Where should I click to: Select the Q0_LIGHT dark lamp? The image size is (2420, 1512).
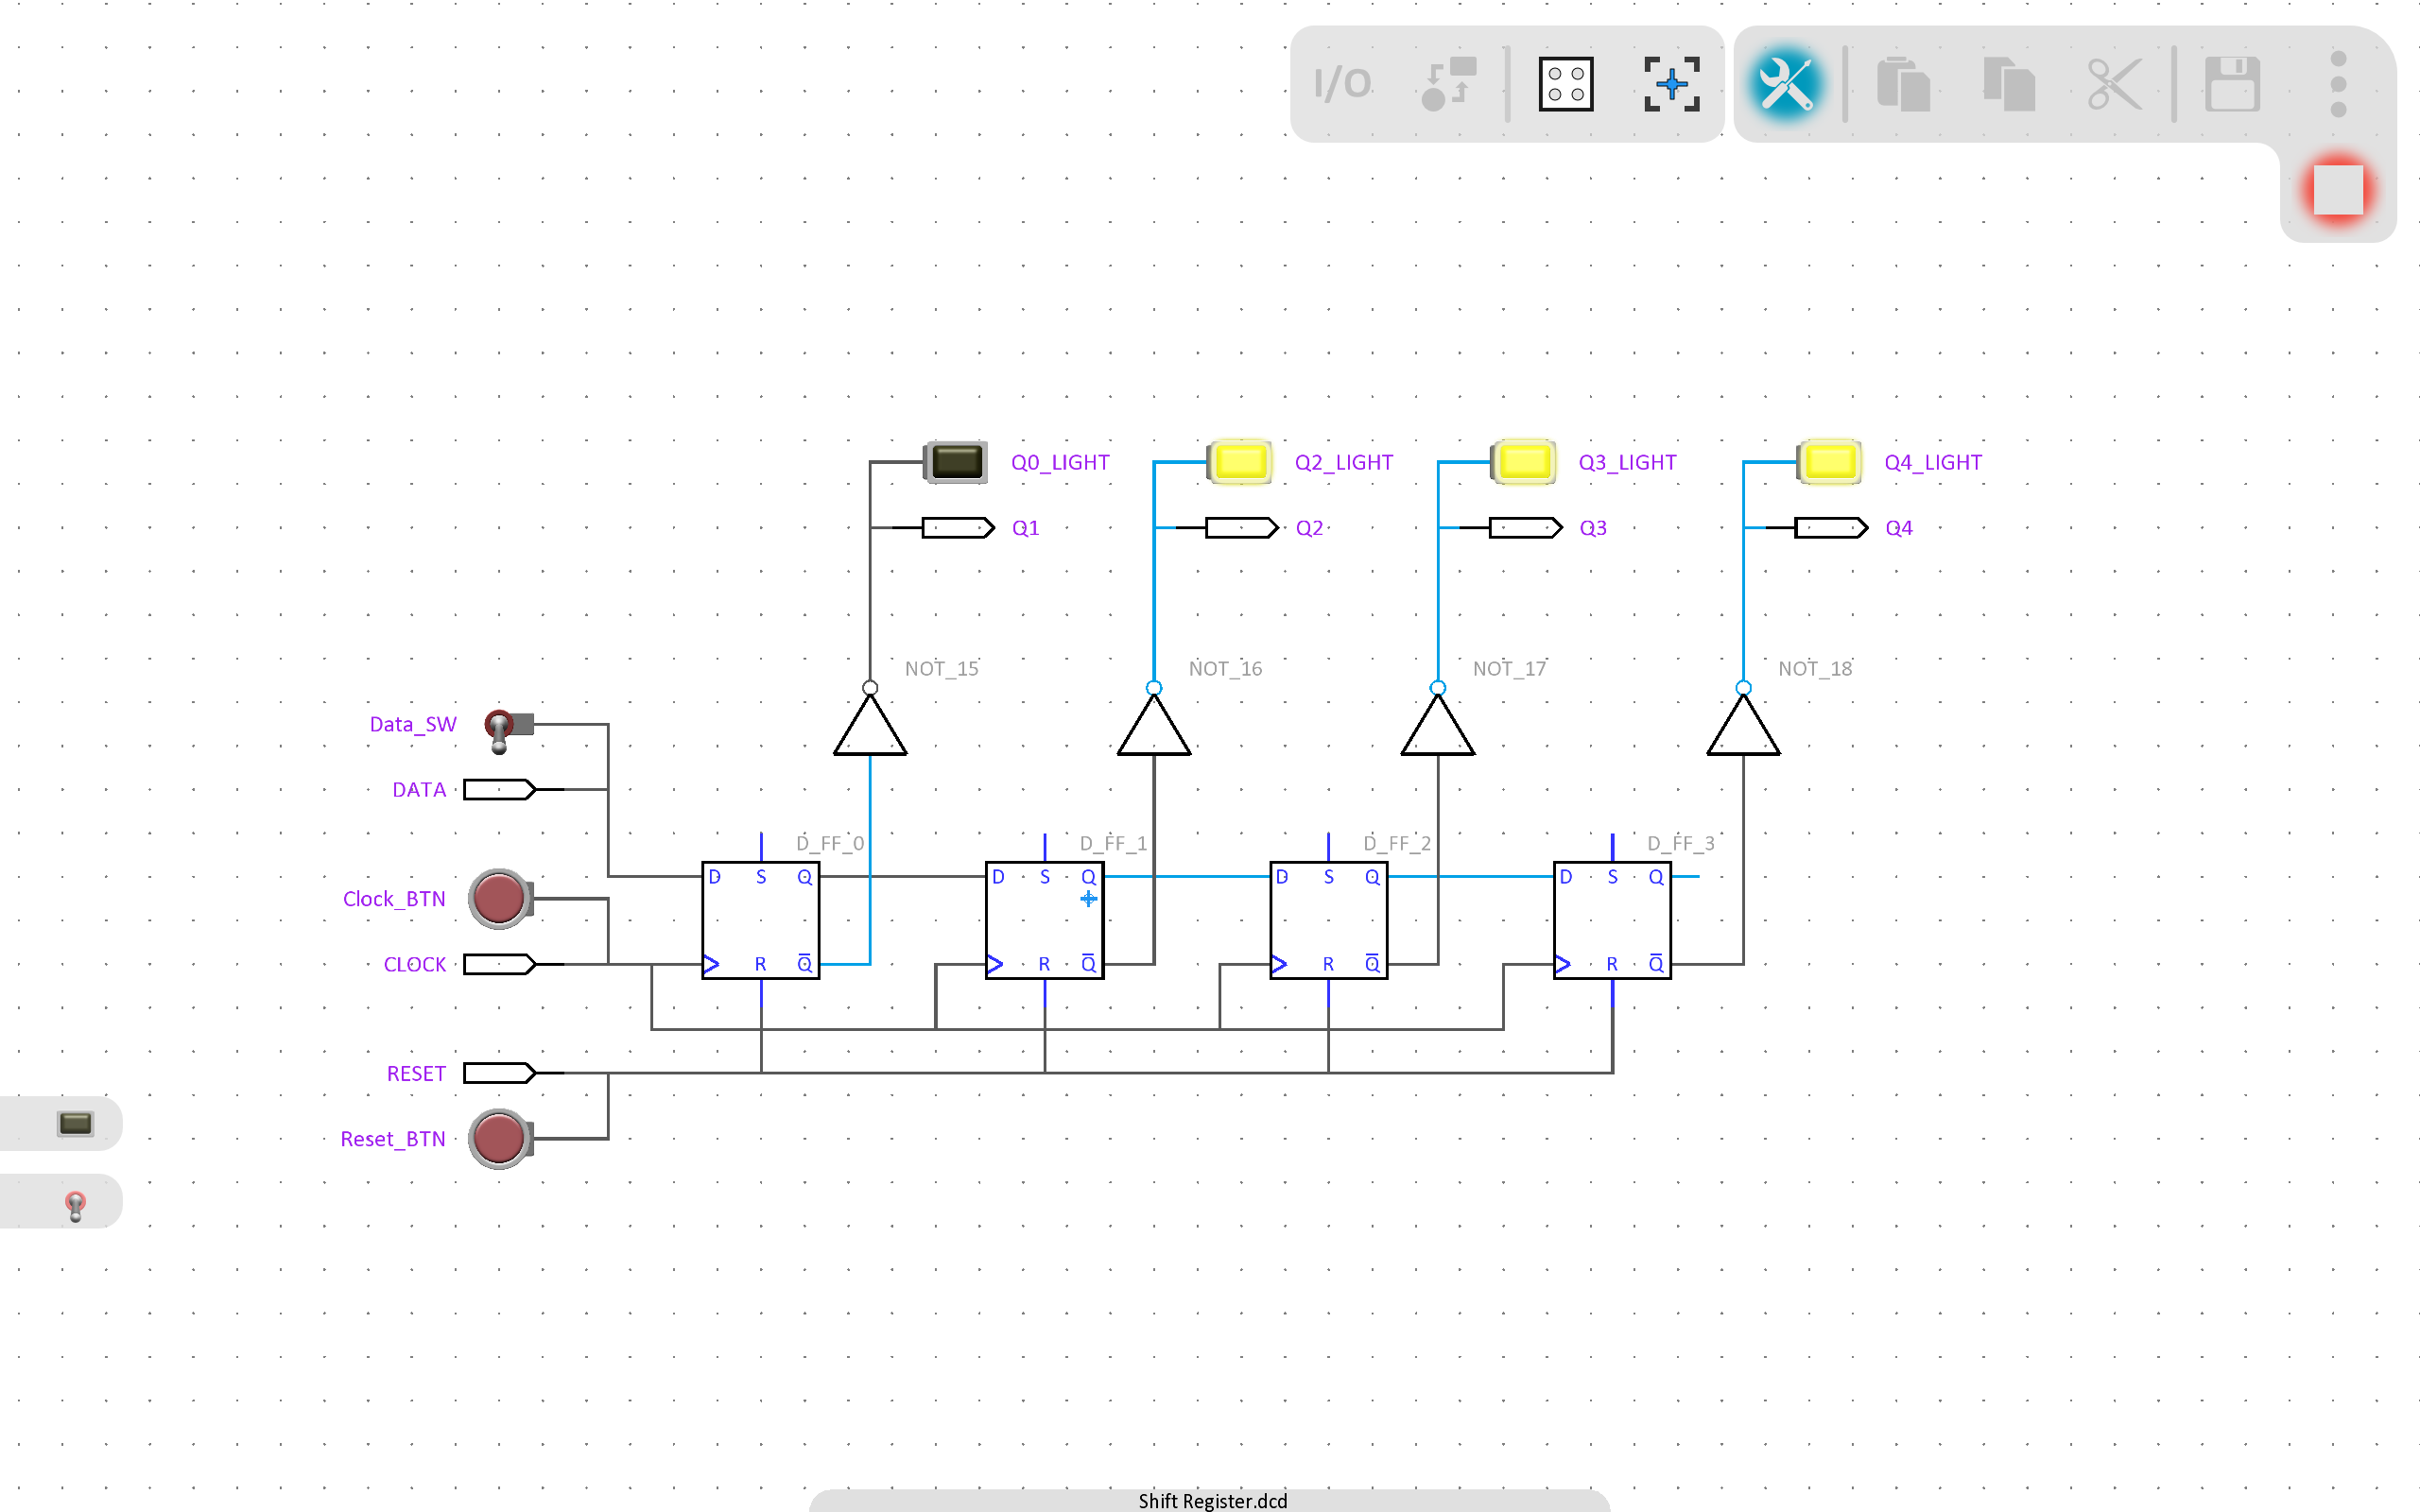(x=955, y=462)
